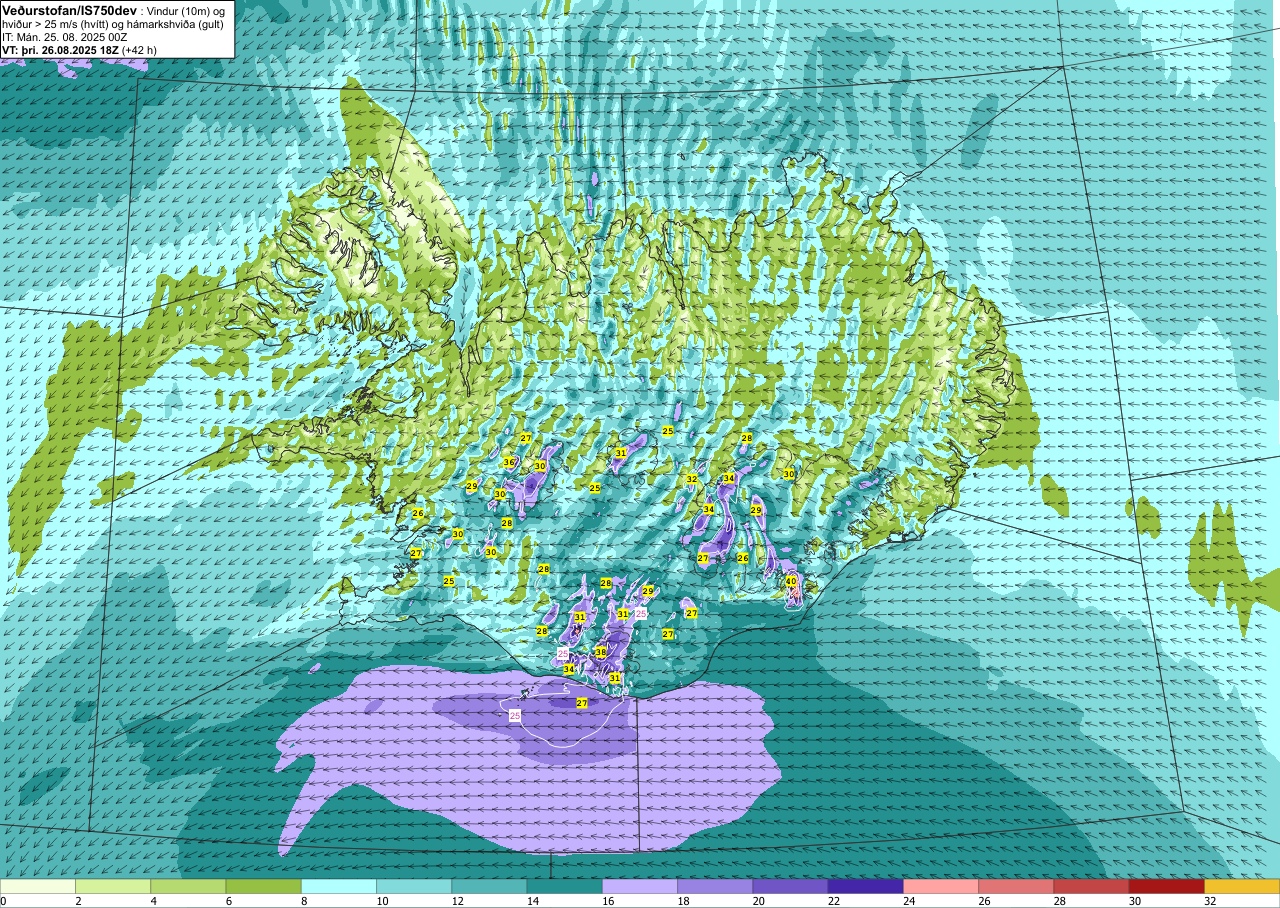
Task: Click the legend scale number 24
Action: (909, 901)
